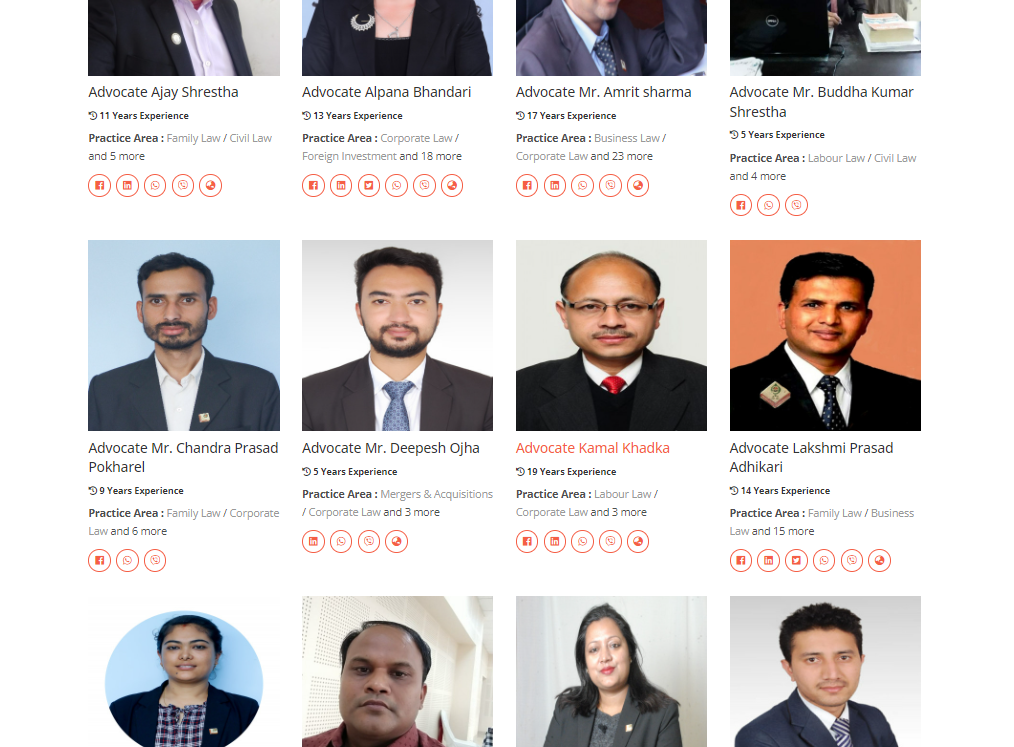Click Lakshmi Prasad Adhikari's Facebook icon

(x=741, y=561)
